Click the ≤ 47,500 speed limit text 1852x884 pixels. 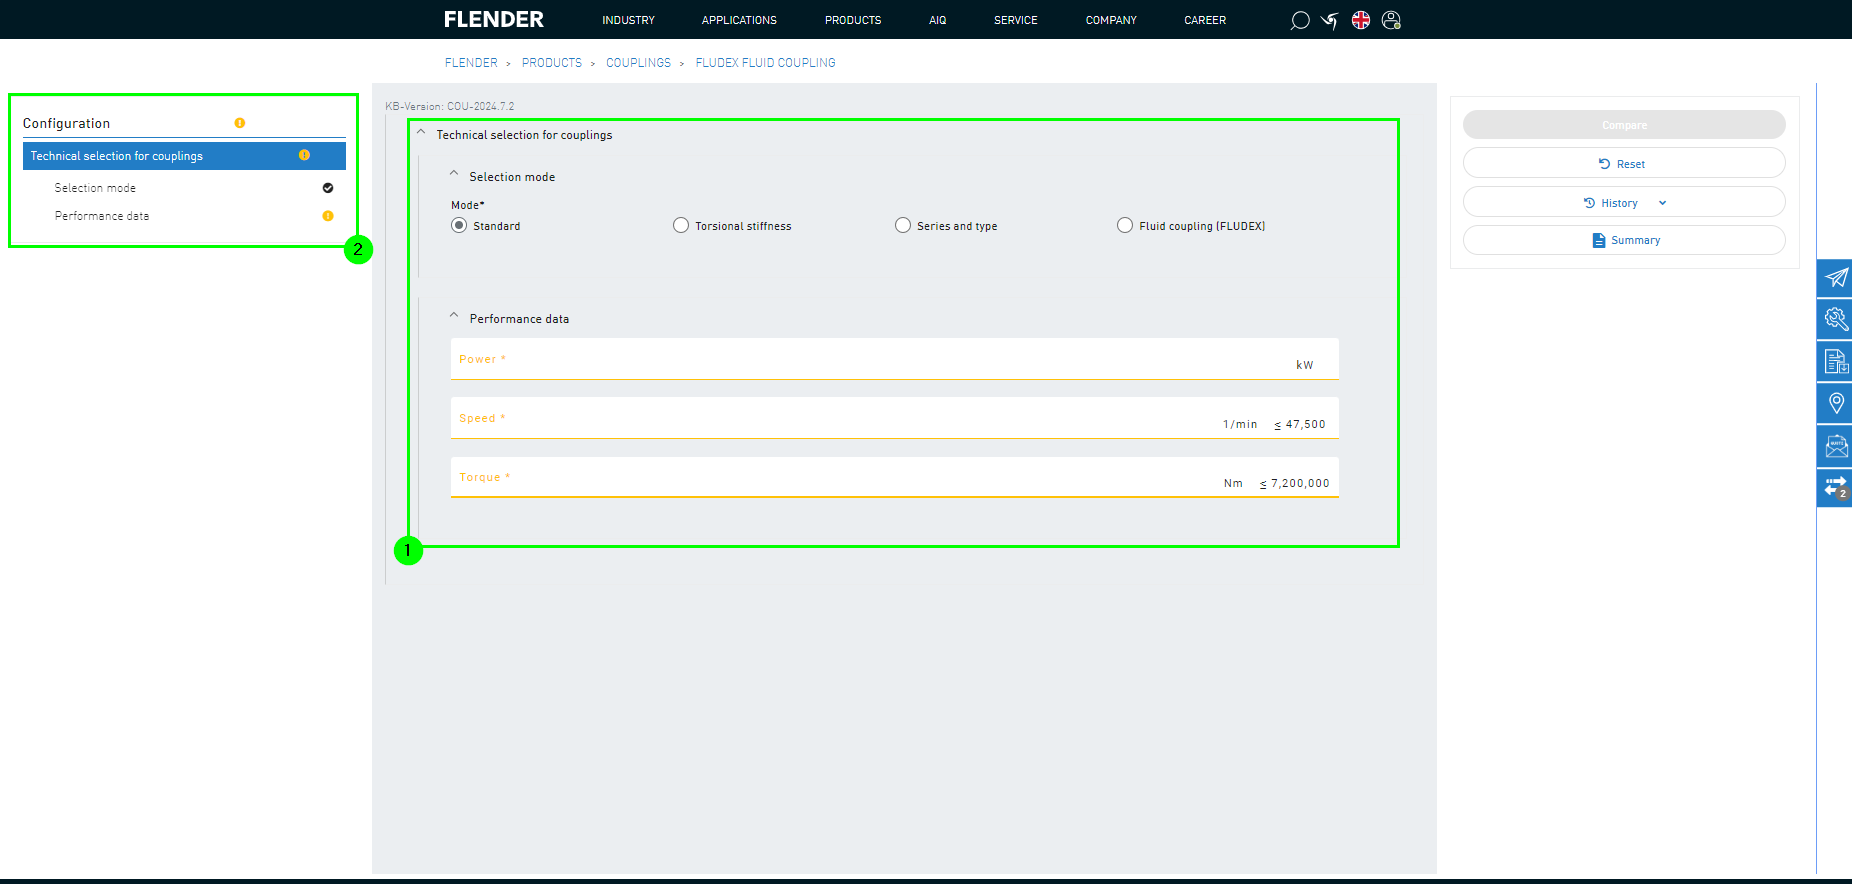click(x=1300, y=424)
